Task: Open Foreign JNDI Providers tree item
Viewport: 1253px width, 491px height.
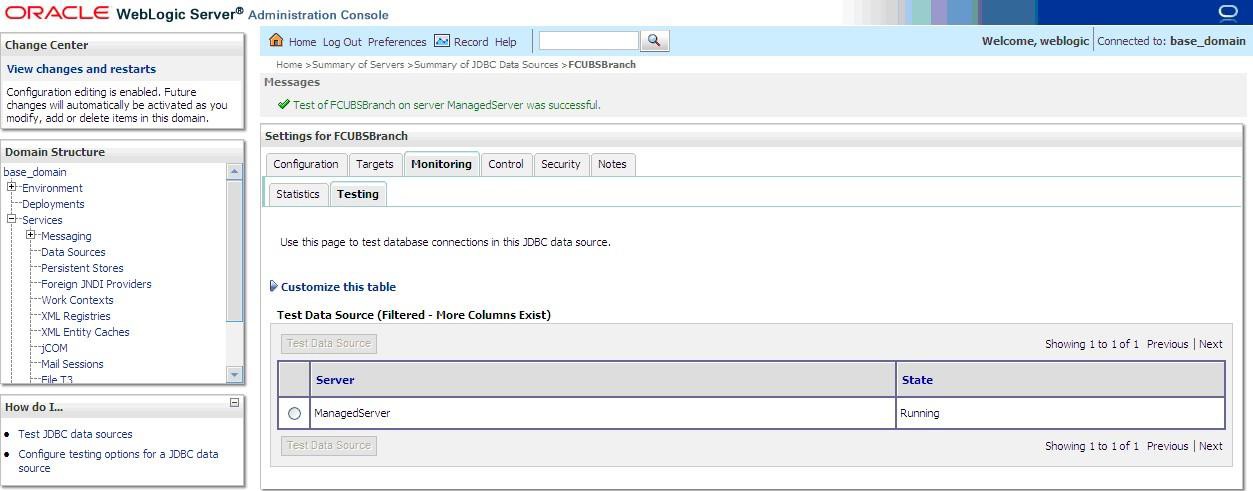Action: 96,284
